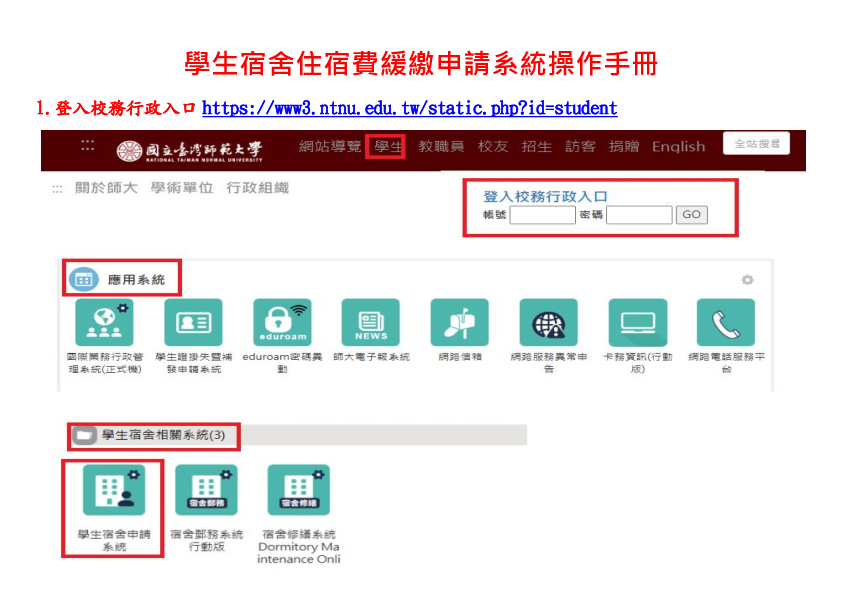Open 卡務資訊(行動版) laptop icon
Image resolution: width=842 pixels, height=595 pixels.
click(x=637, y=323)
